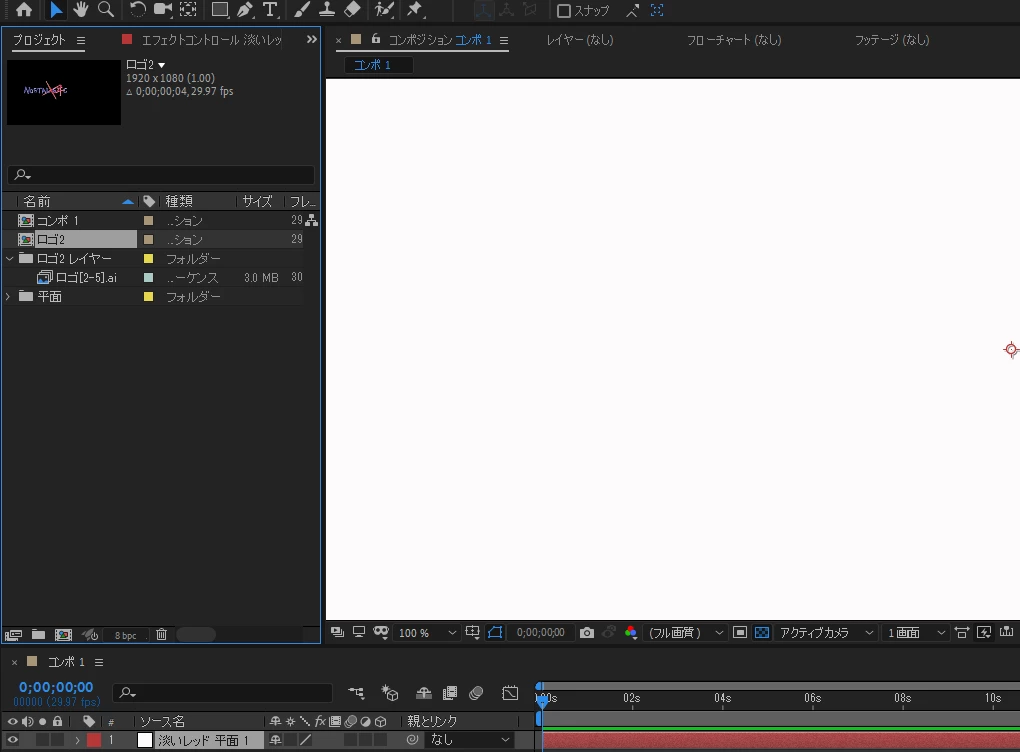Click the snapshot camera icon
Image resolution: width=1020 pixels, height=752 pixels.
587,632
